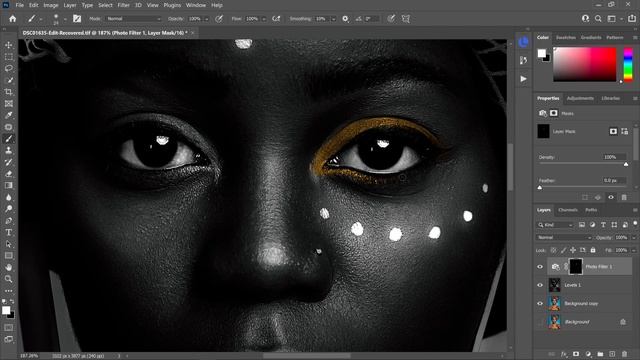This screenshot has height=360, width=640.
Task: Show the Background layer
Action: pos(540,322)
